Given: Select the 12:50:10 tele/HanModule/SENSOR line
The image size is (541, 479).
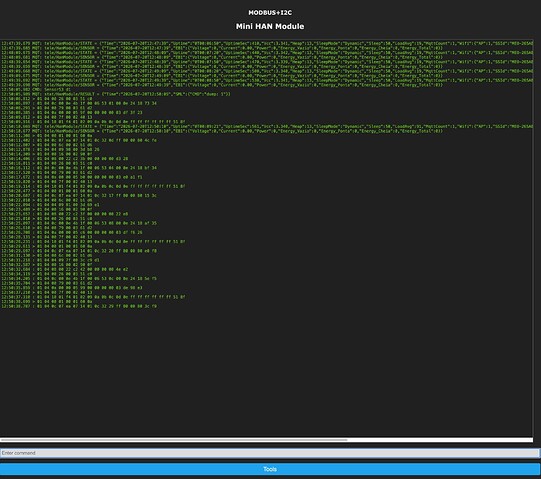Looking at the screenshot, I should point(222,131).
